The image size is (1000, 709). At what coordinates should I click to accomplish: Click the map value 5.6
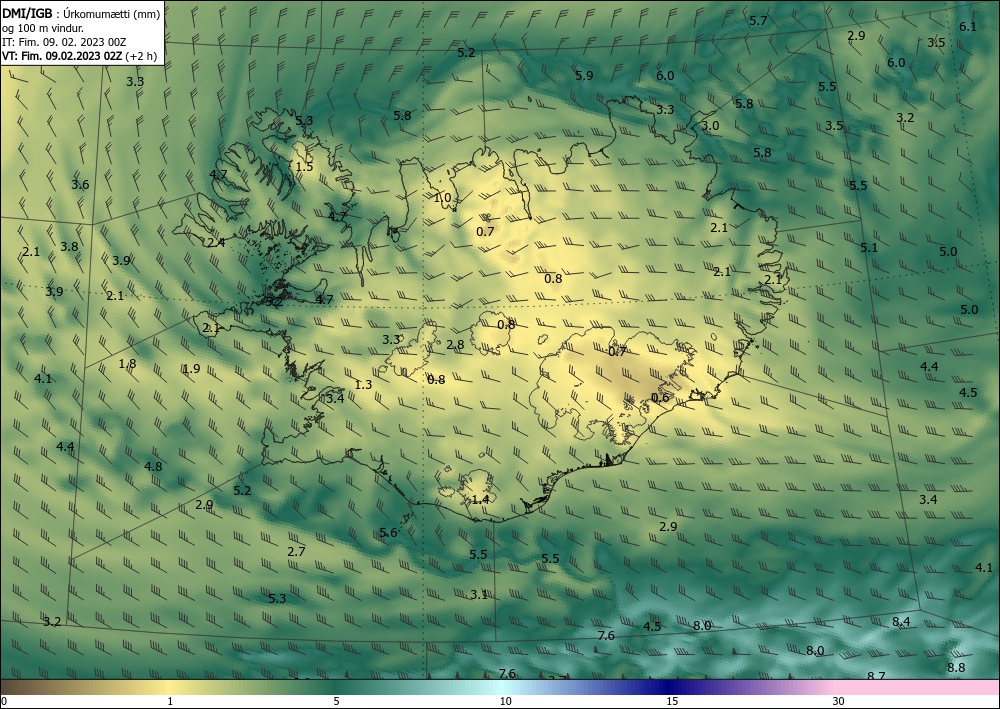[x=388, y=532]
